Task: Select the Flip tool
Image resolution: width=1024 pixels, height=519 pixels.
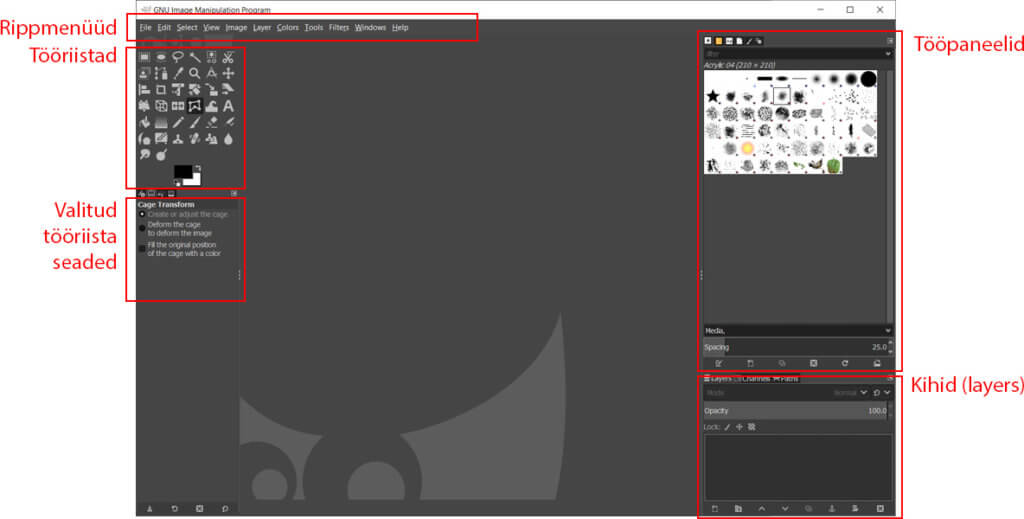Action: point(178,106)
